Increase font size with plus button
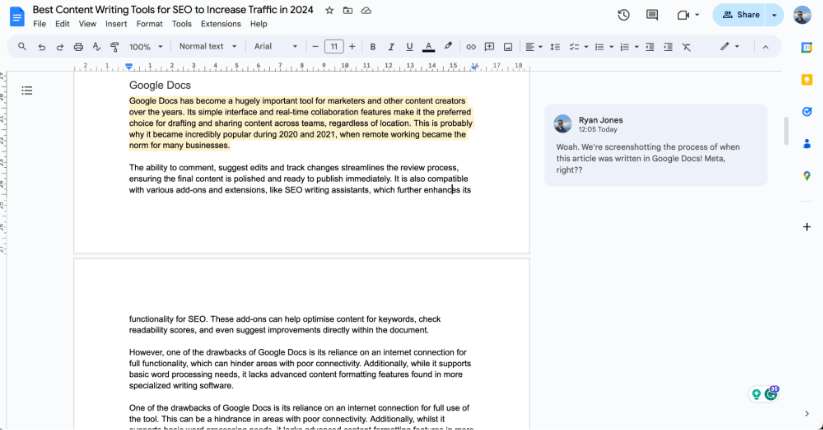 coord(352,47)
